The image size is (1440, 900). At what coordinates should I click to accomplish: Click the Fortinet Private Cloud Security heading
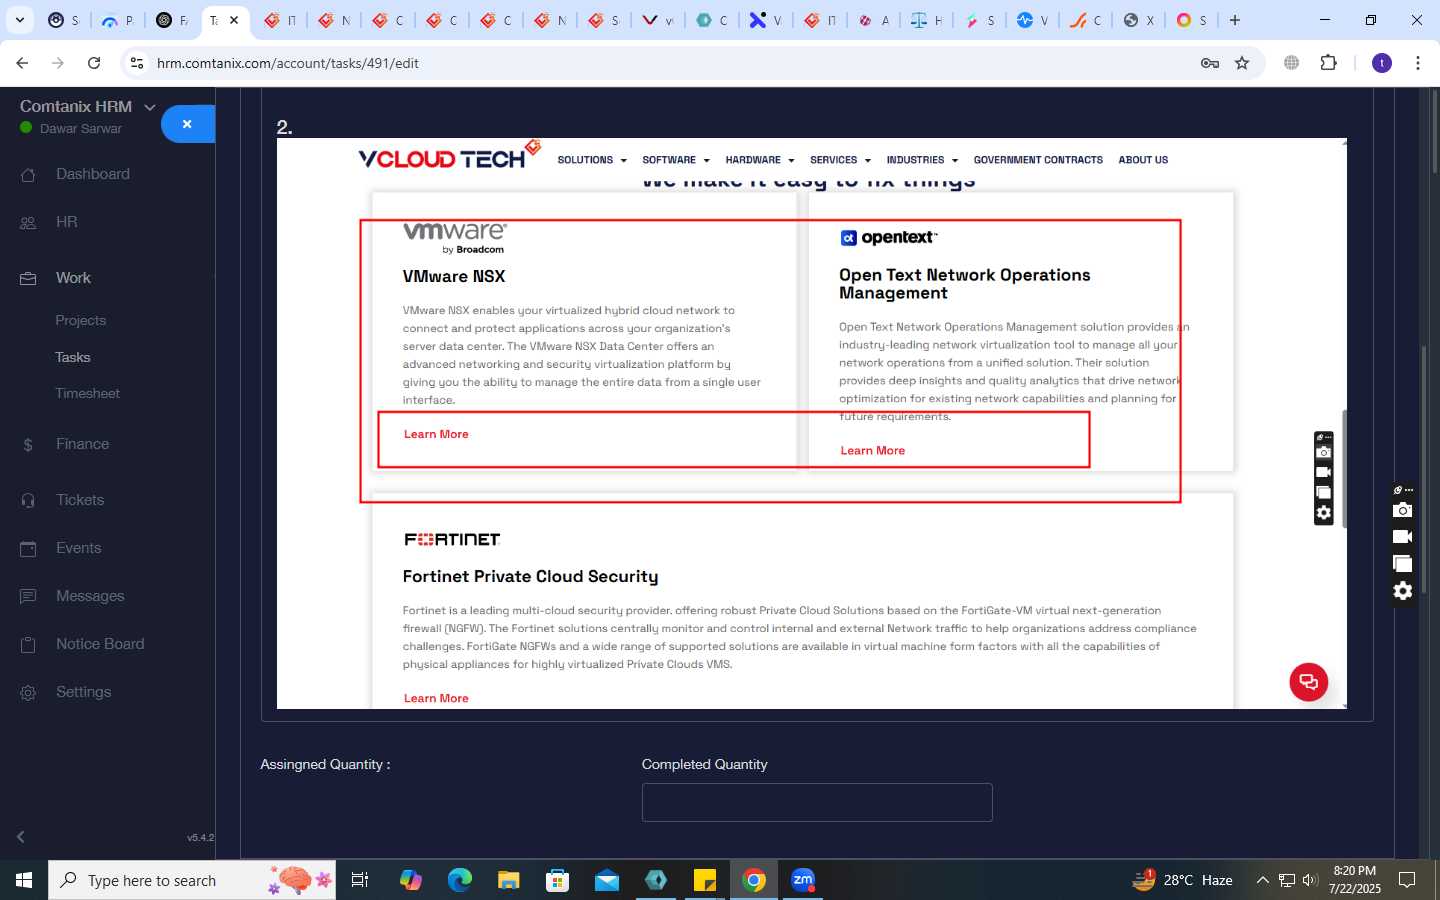tap(530, 577)
